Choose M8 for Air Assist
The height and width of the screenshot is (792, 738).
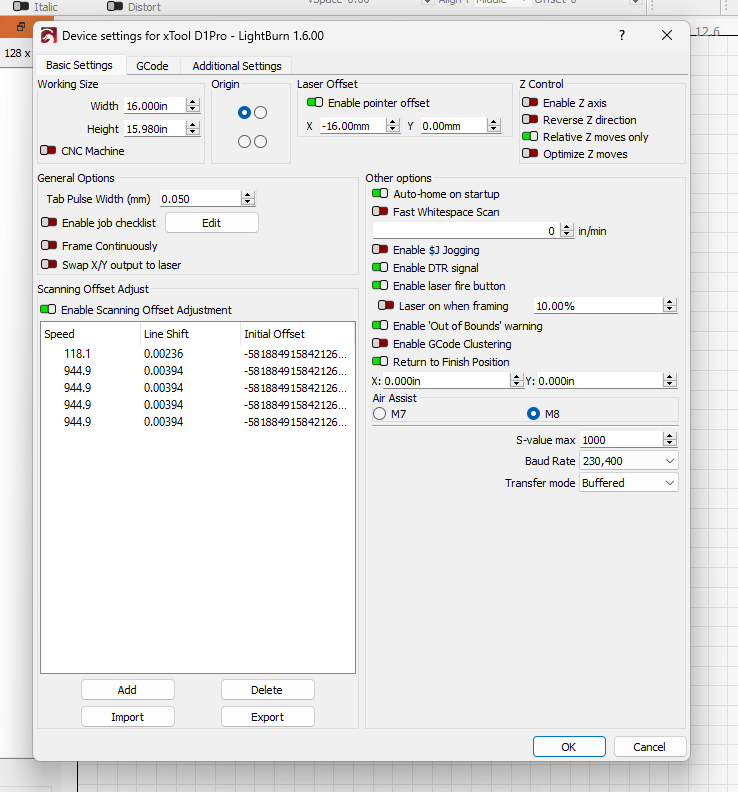[x=533, y=414]
